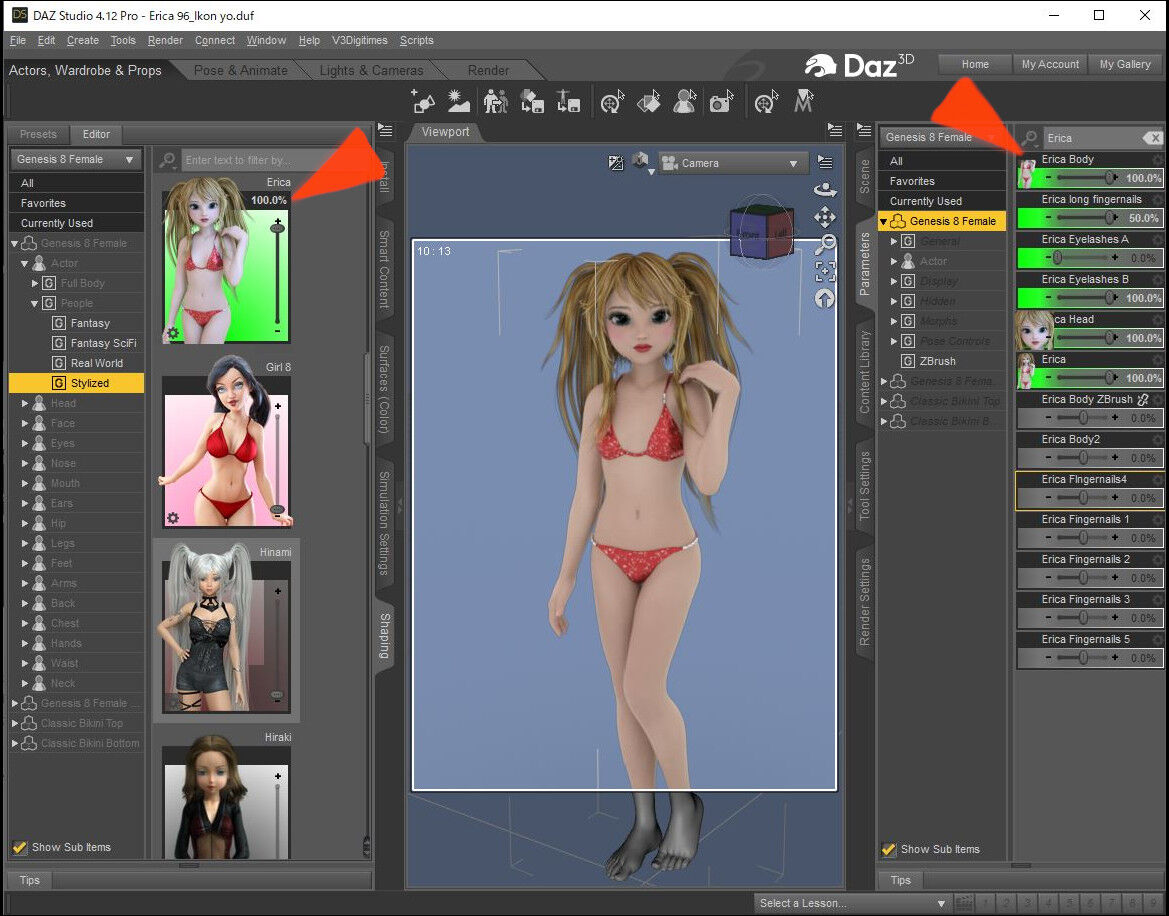Viewport: 1169px width, 916px height.
Task: Switch to the Lights & Cameras activity tab
Action: [371, 70]
